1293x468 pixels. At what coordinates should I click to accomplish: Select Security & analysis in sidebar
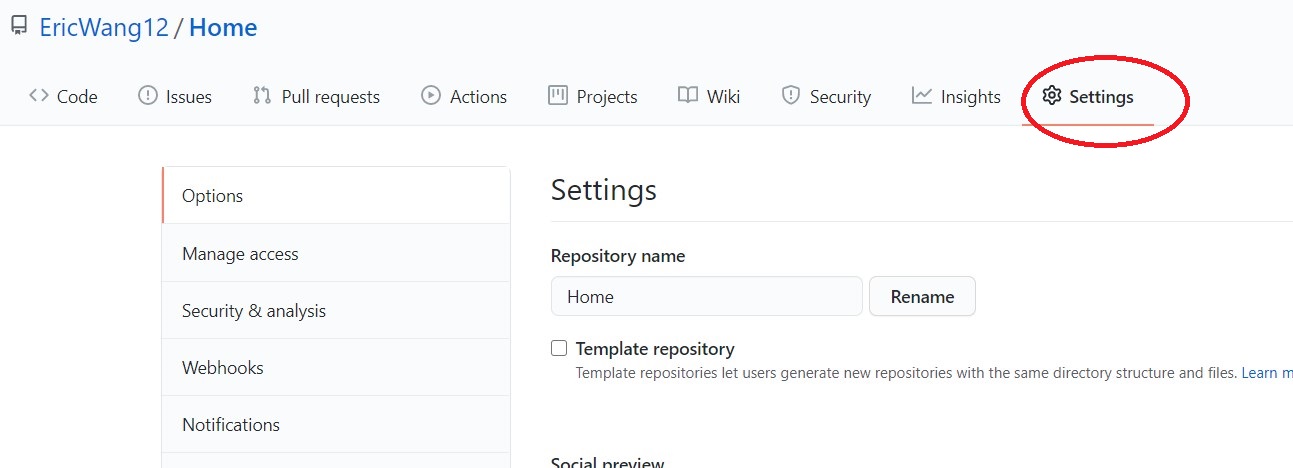336,311
